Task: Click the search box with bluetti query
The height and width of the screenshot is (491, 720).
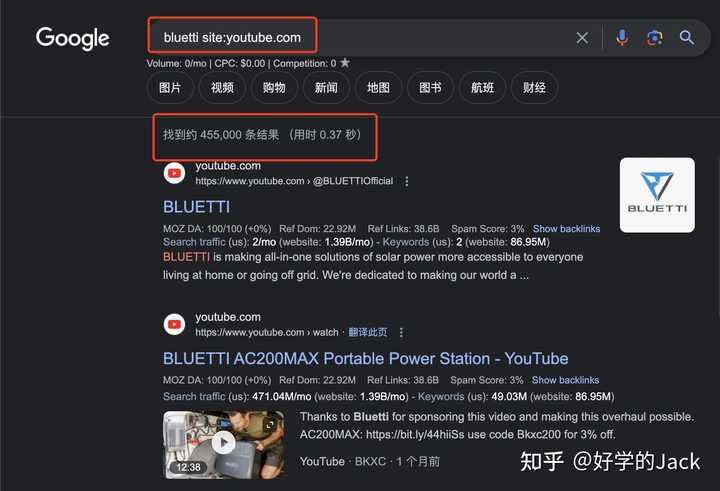Action: pos(427,38)
